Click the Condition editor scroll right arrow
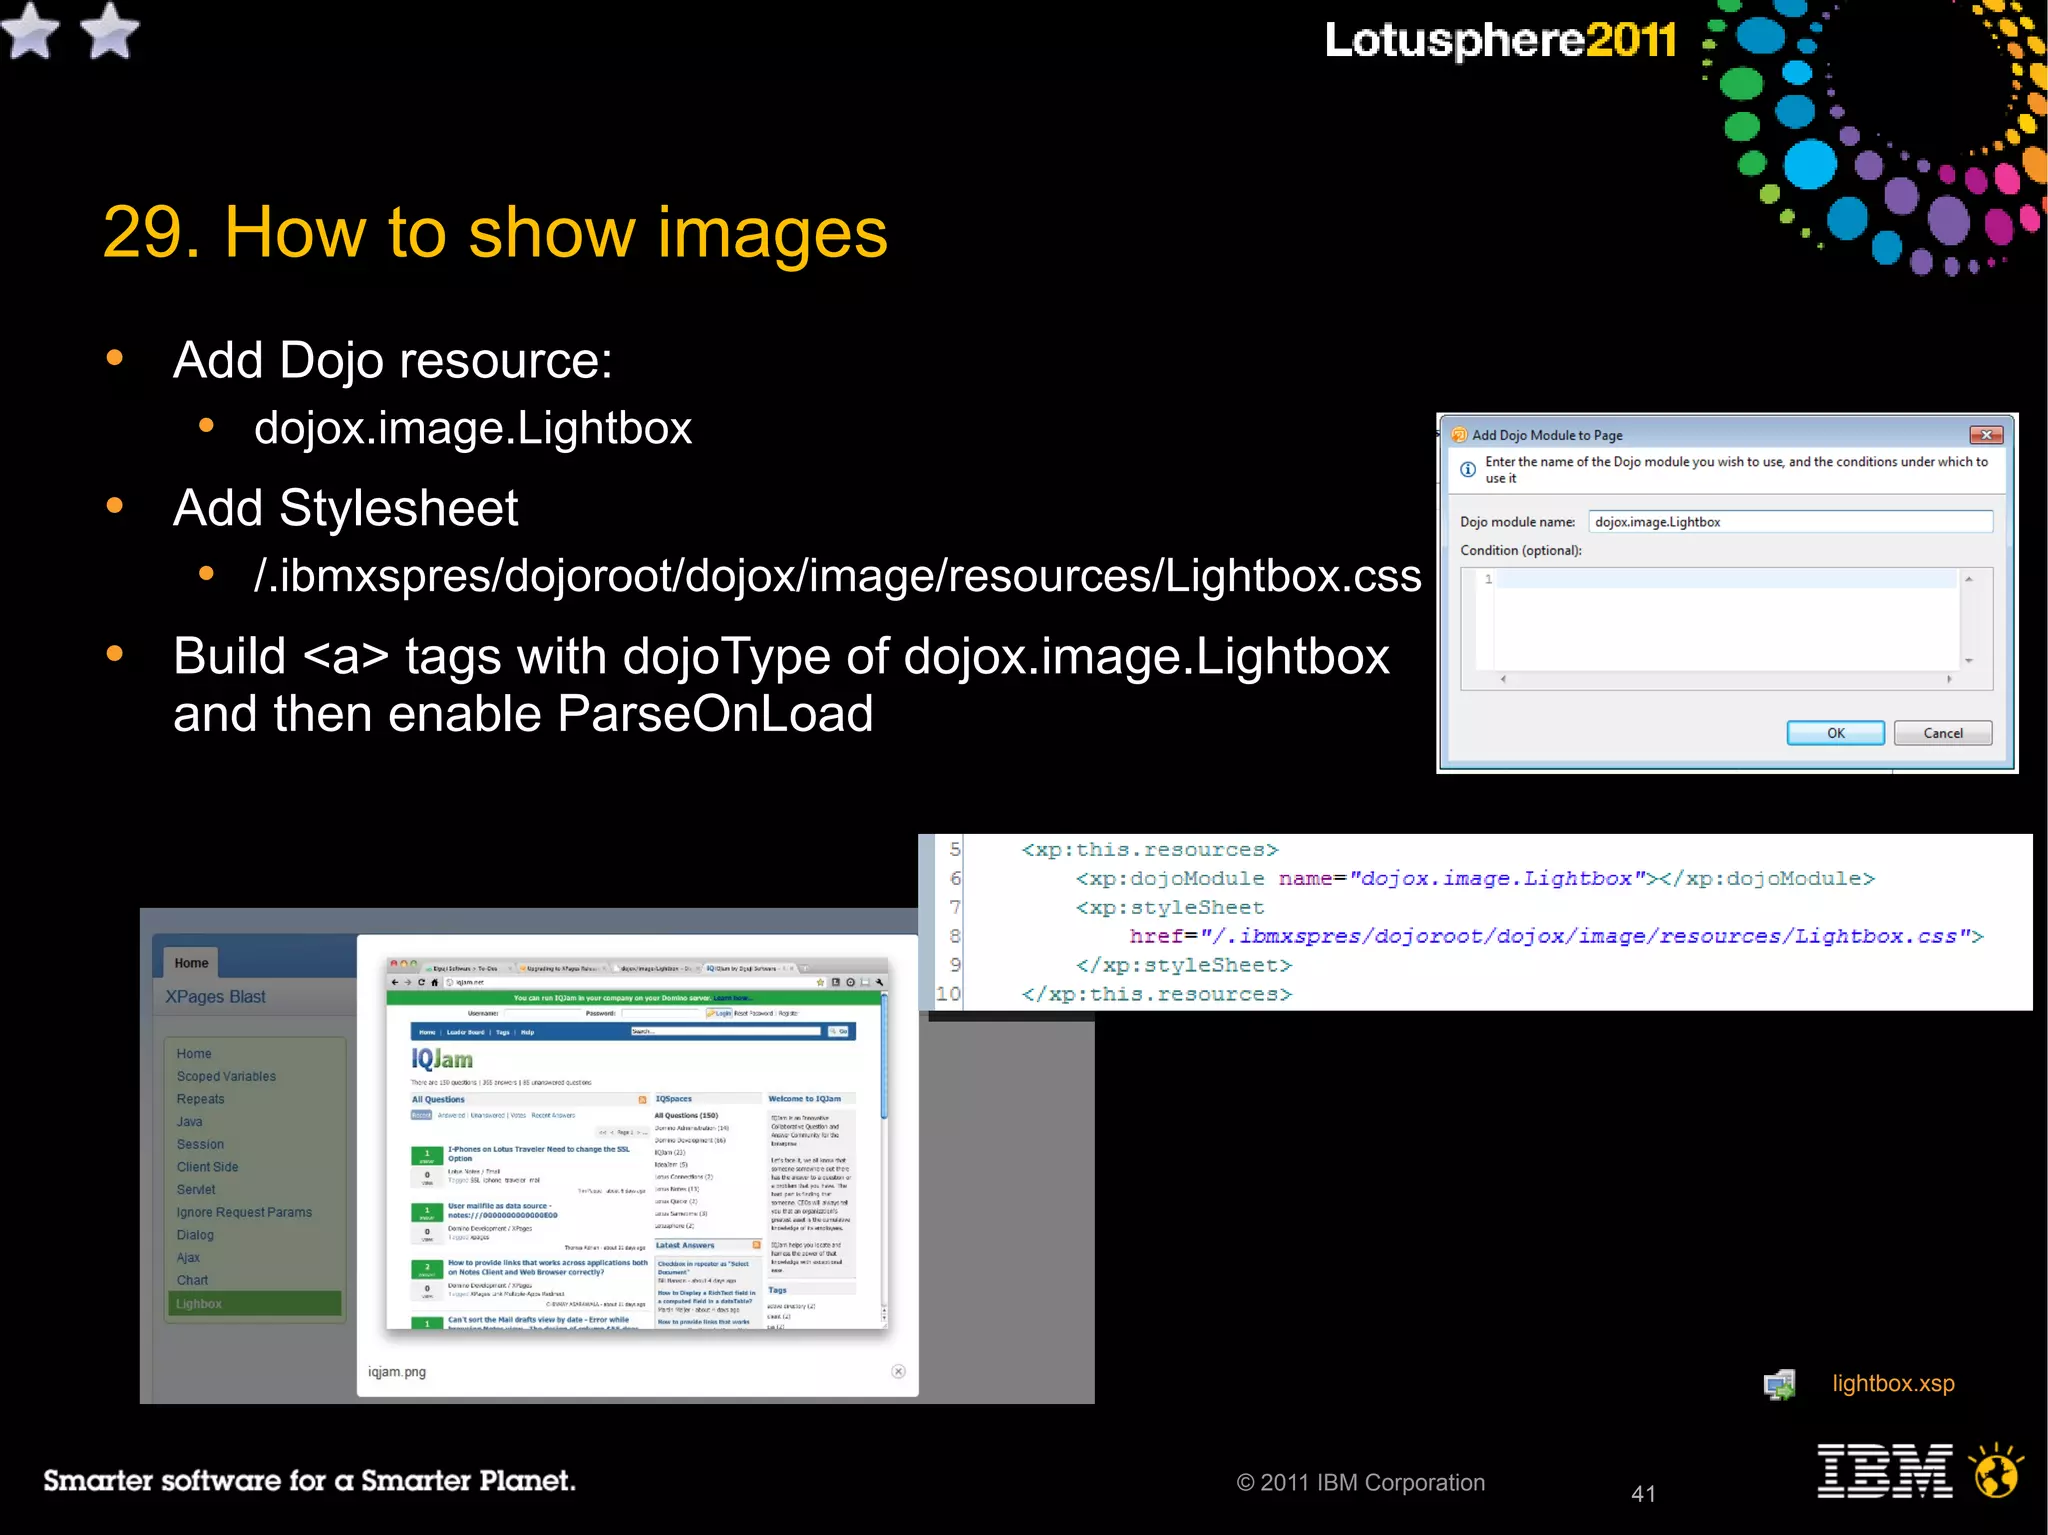The image size is (2048, 1535). [x=1949, y=679]
